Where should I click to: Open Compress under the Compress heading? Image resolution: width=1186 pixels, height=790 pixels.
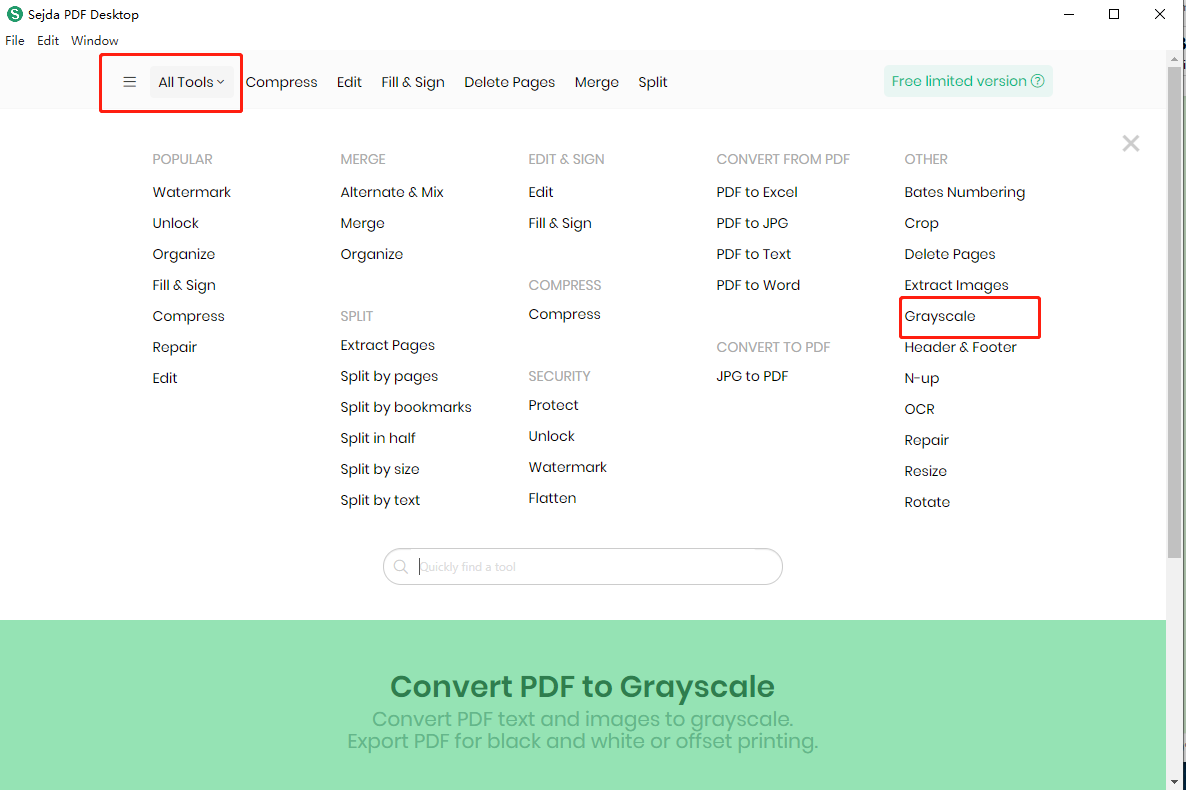(x=564, y=314)
